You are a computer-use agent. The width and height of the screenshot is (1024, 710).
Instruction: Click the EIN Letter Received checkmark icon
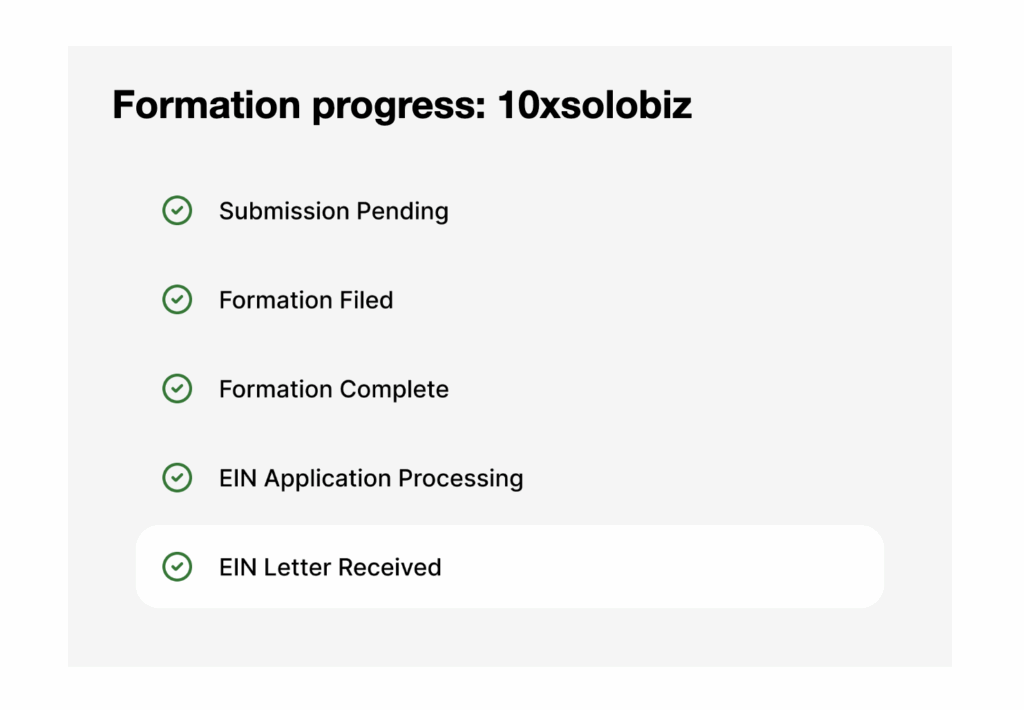[177, 567]
